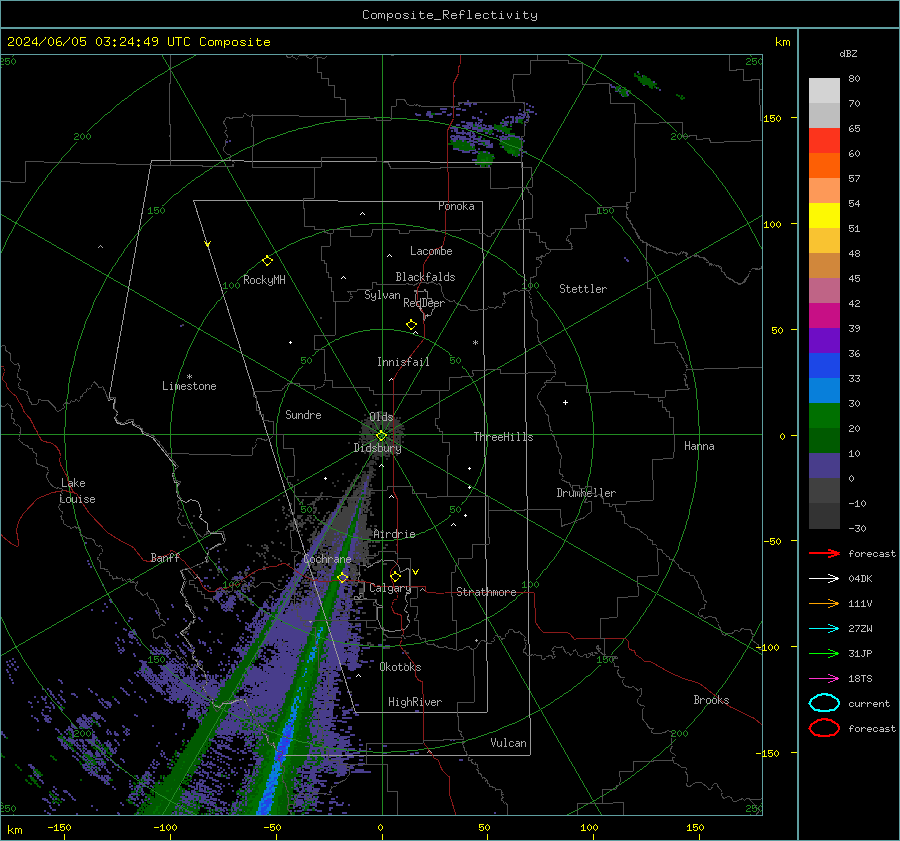Click the Cochrane text label
Image resolution: width=900 pixels, height=841 pixels.
coord(327,559)
